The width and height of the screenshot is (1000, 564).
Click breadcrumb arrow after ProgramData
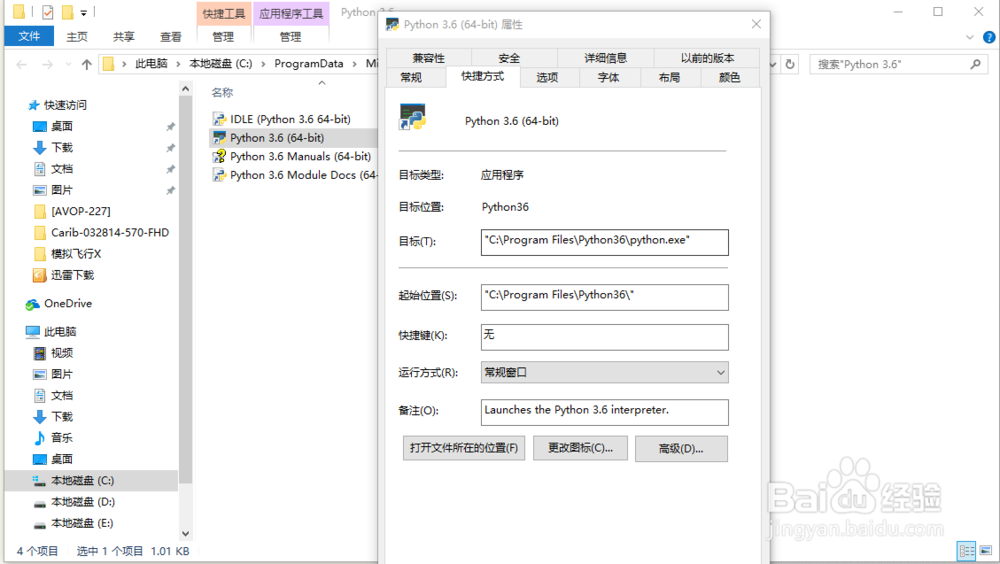tap(355, 64)
